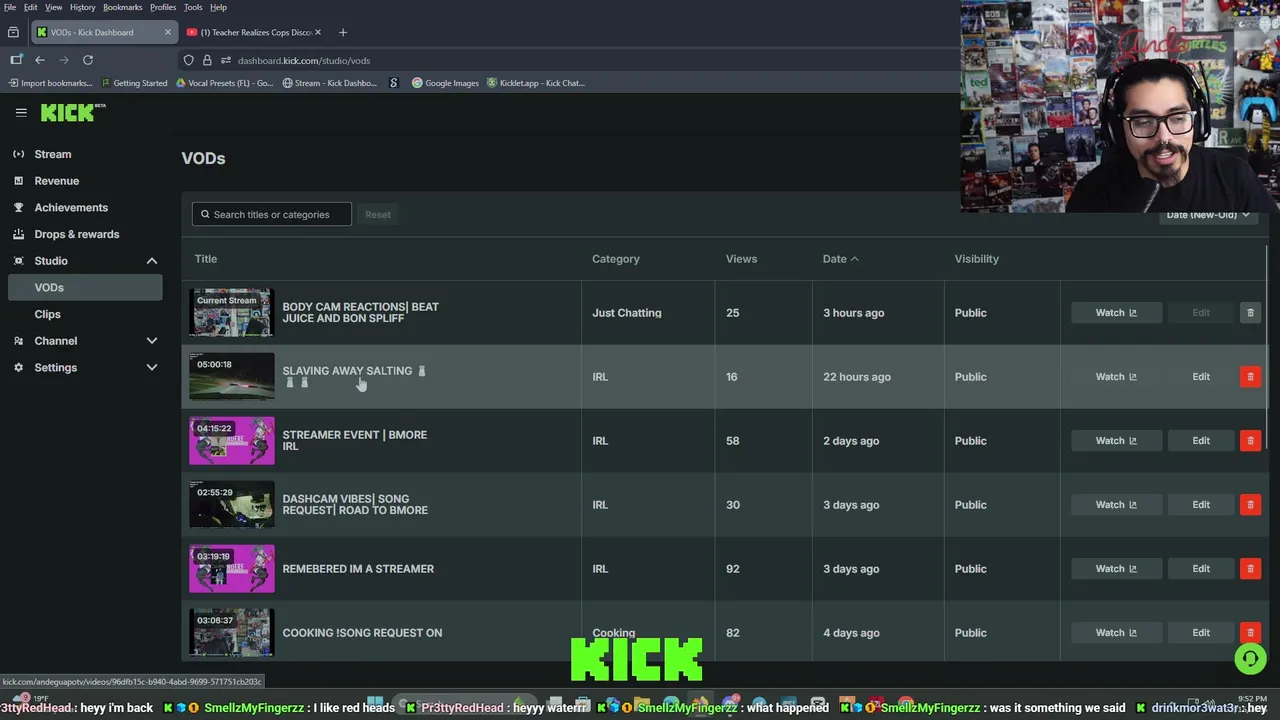Screen dimensions: 1280x720
Task: Watch the REMEBERED IM A STREAMER VOD
Action: click(x=1116, y=569)
